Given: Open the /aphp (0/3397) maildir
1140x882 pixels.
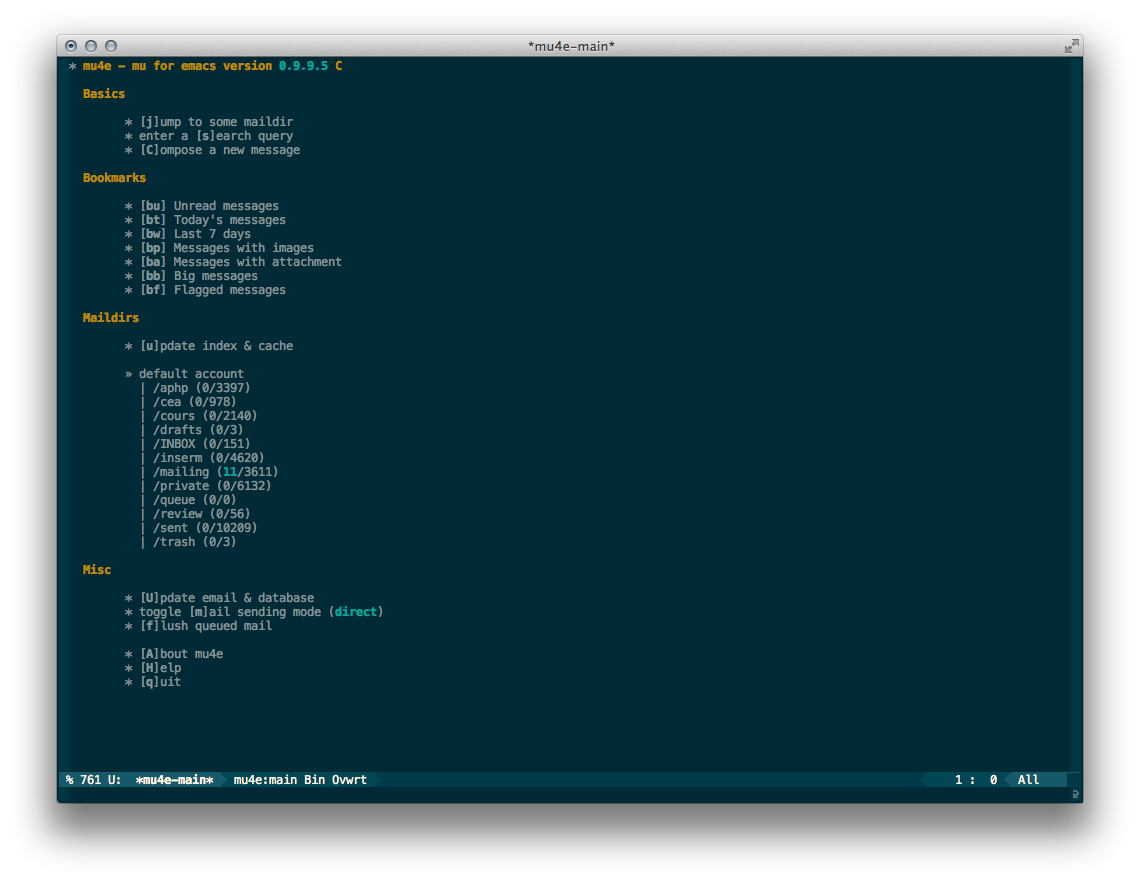Looking at the screenshot, I should click(x=201, y=388).
